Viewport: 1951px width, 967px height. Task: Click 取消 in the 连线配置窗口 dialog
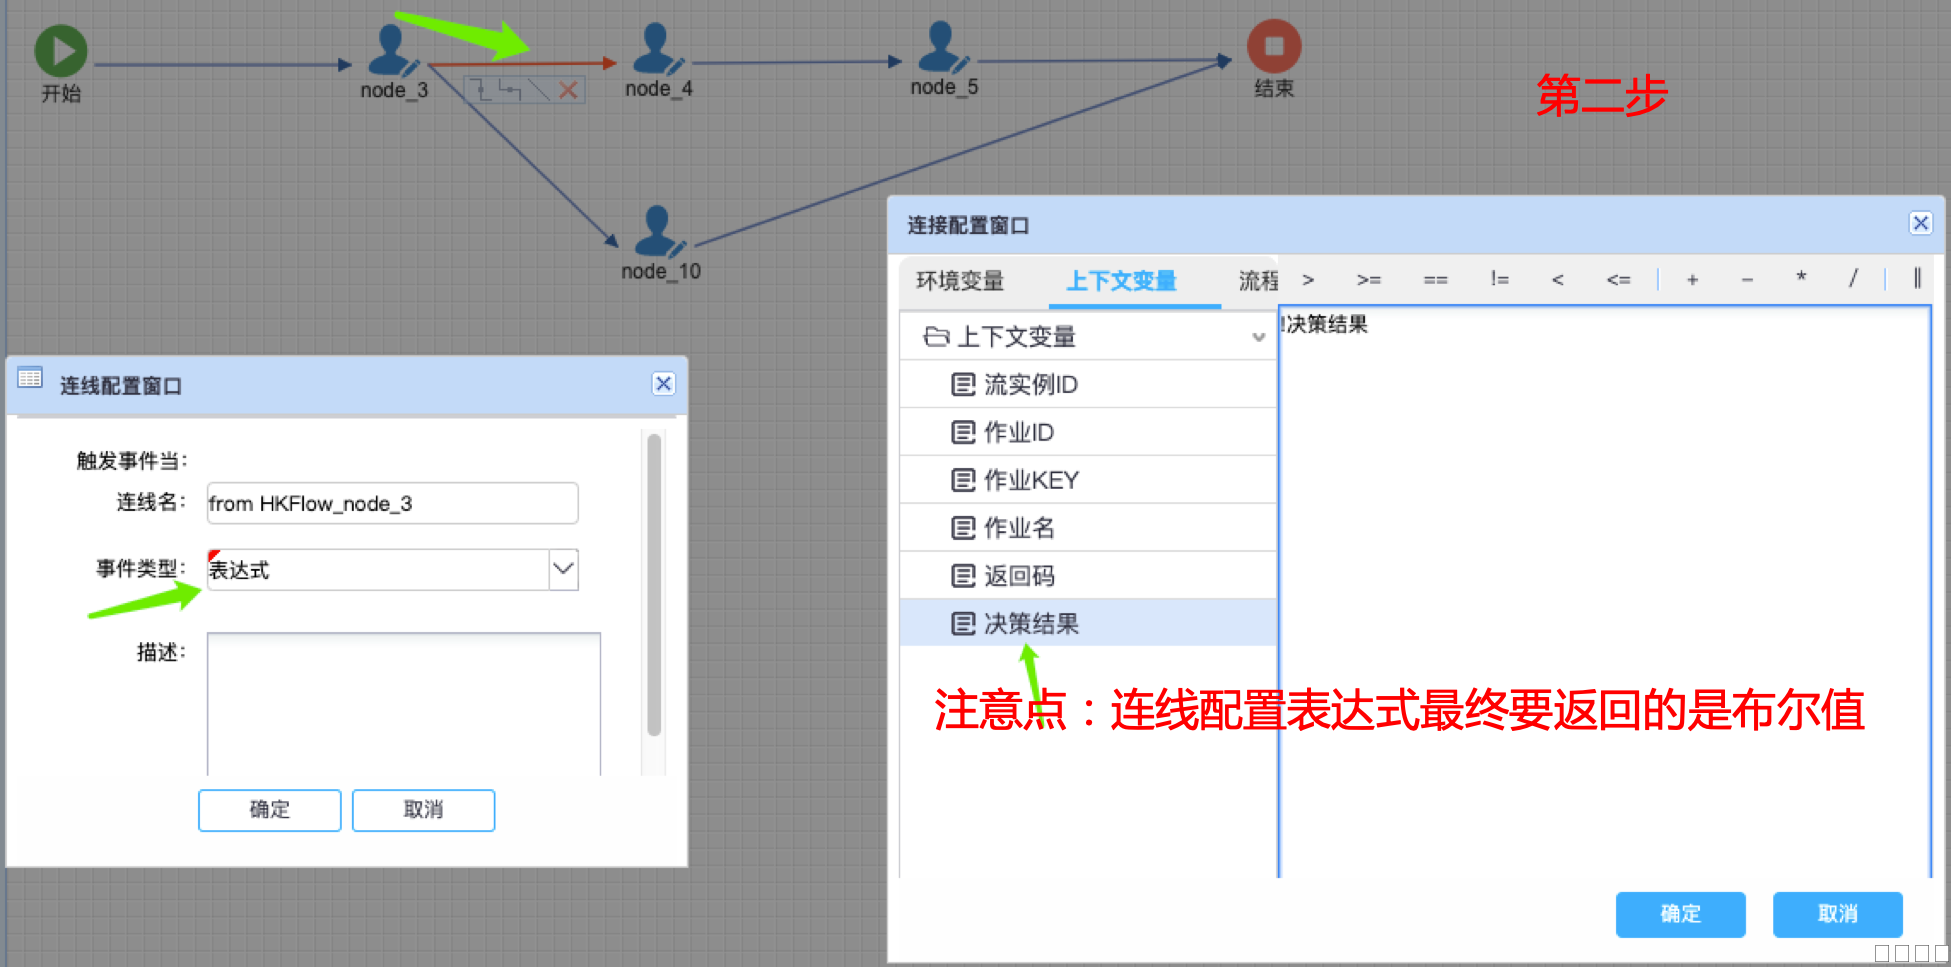pos(423,810)
